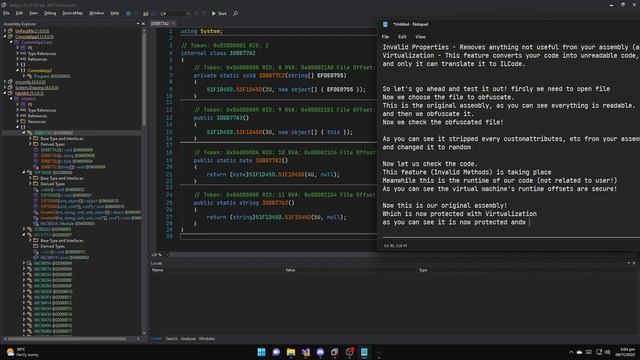Switch to the Modules bottom tab
The height and width of the screenshot is (360, 640).
[207, 339]
